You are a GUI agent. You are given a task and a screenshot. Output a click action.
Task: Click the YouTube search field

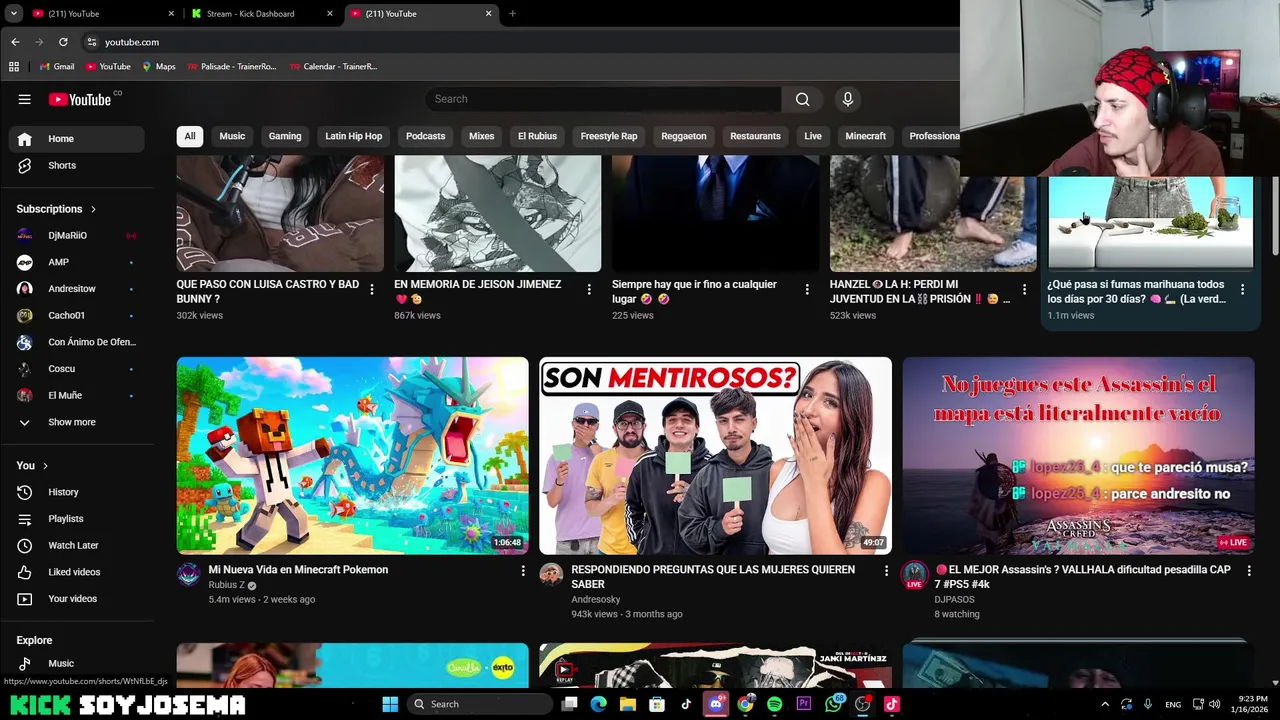tap(603, 99)
